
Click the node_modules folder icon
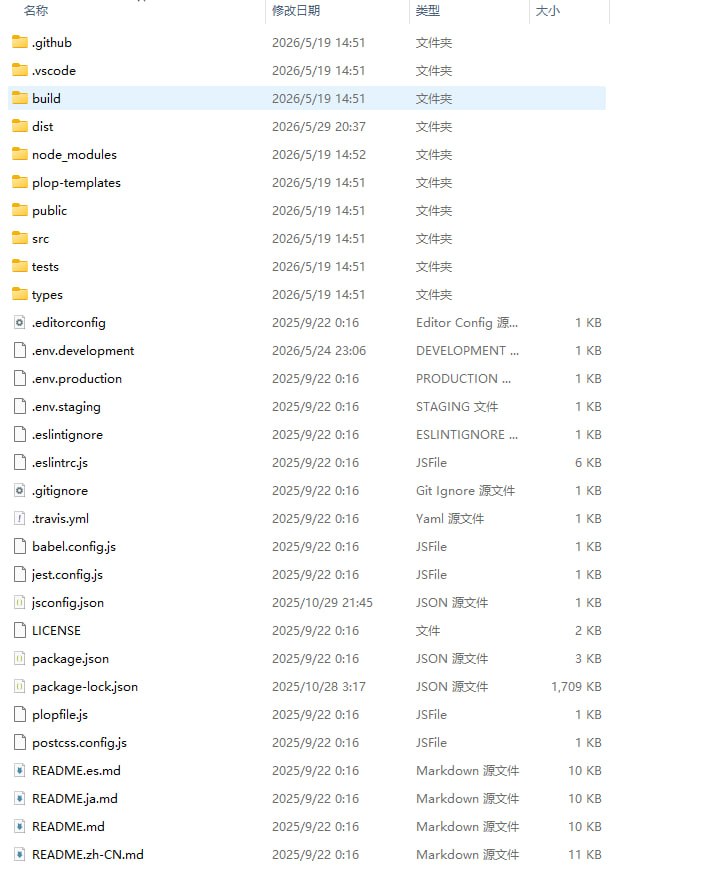pos(19,154)
